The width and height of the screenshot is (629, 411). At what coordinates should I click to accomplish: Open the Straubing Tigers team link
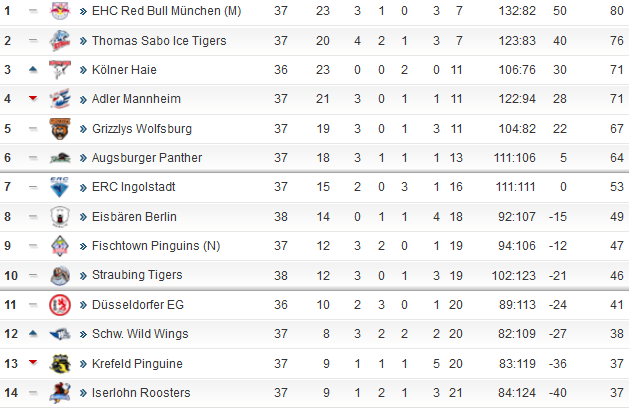(137, 275)
